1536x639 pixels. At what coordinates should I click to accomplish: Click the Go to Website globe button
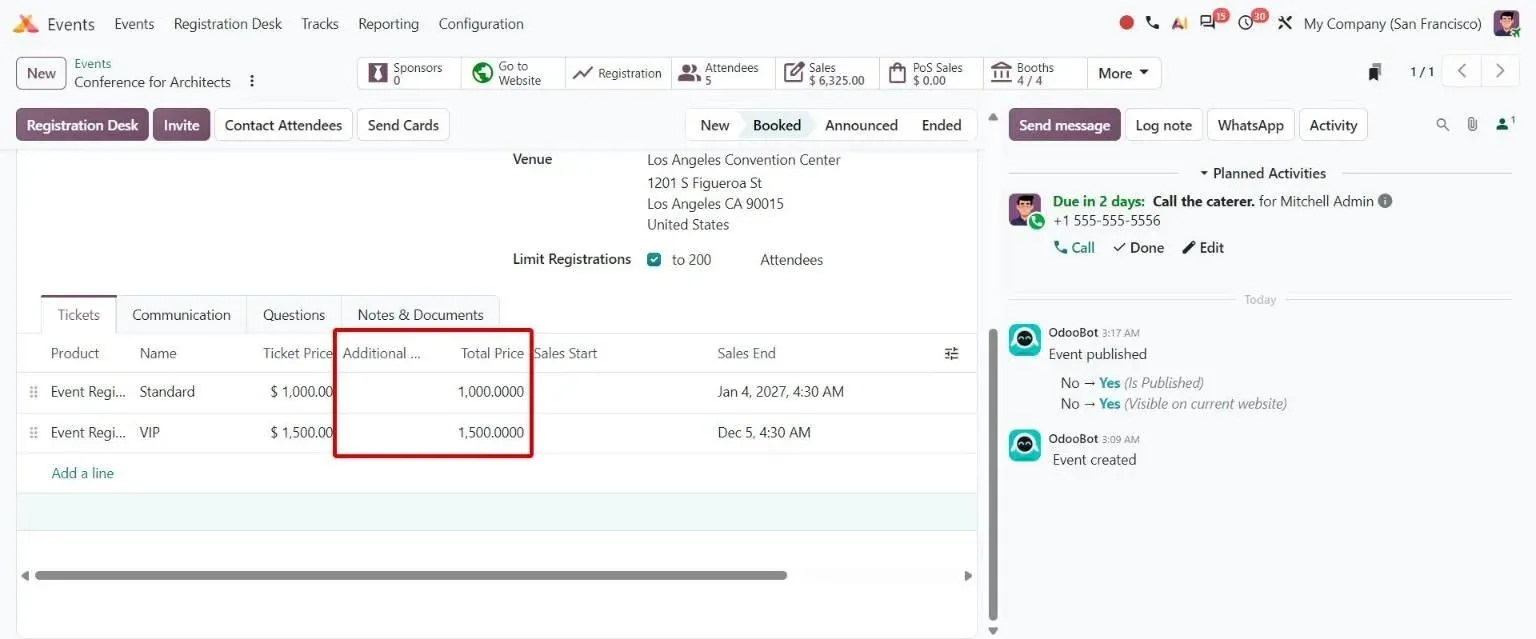click(513, 73)
